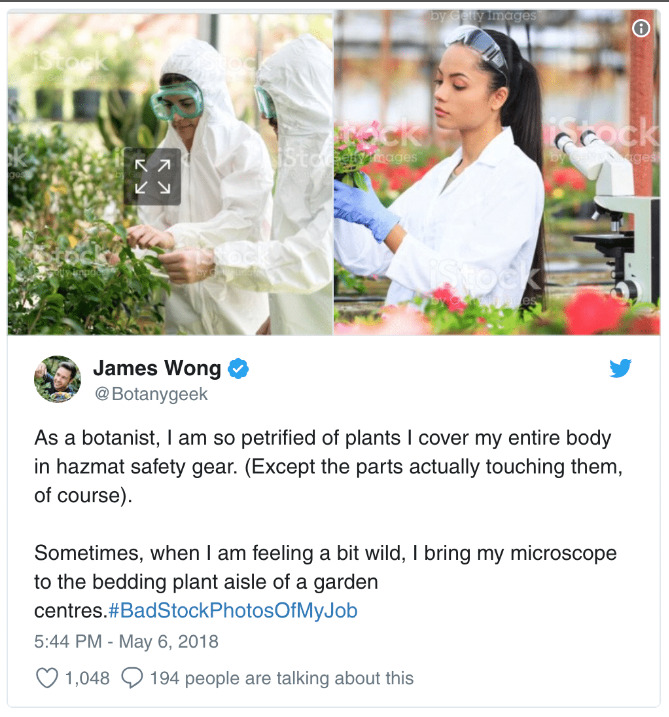
Task: Click the blue verified badge
Action: 238,369
